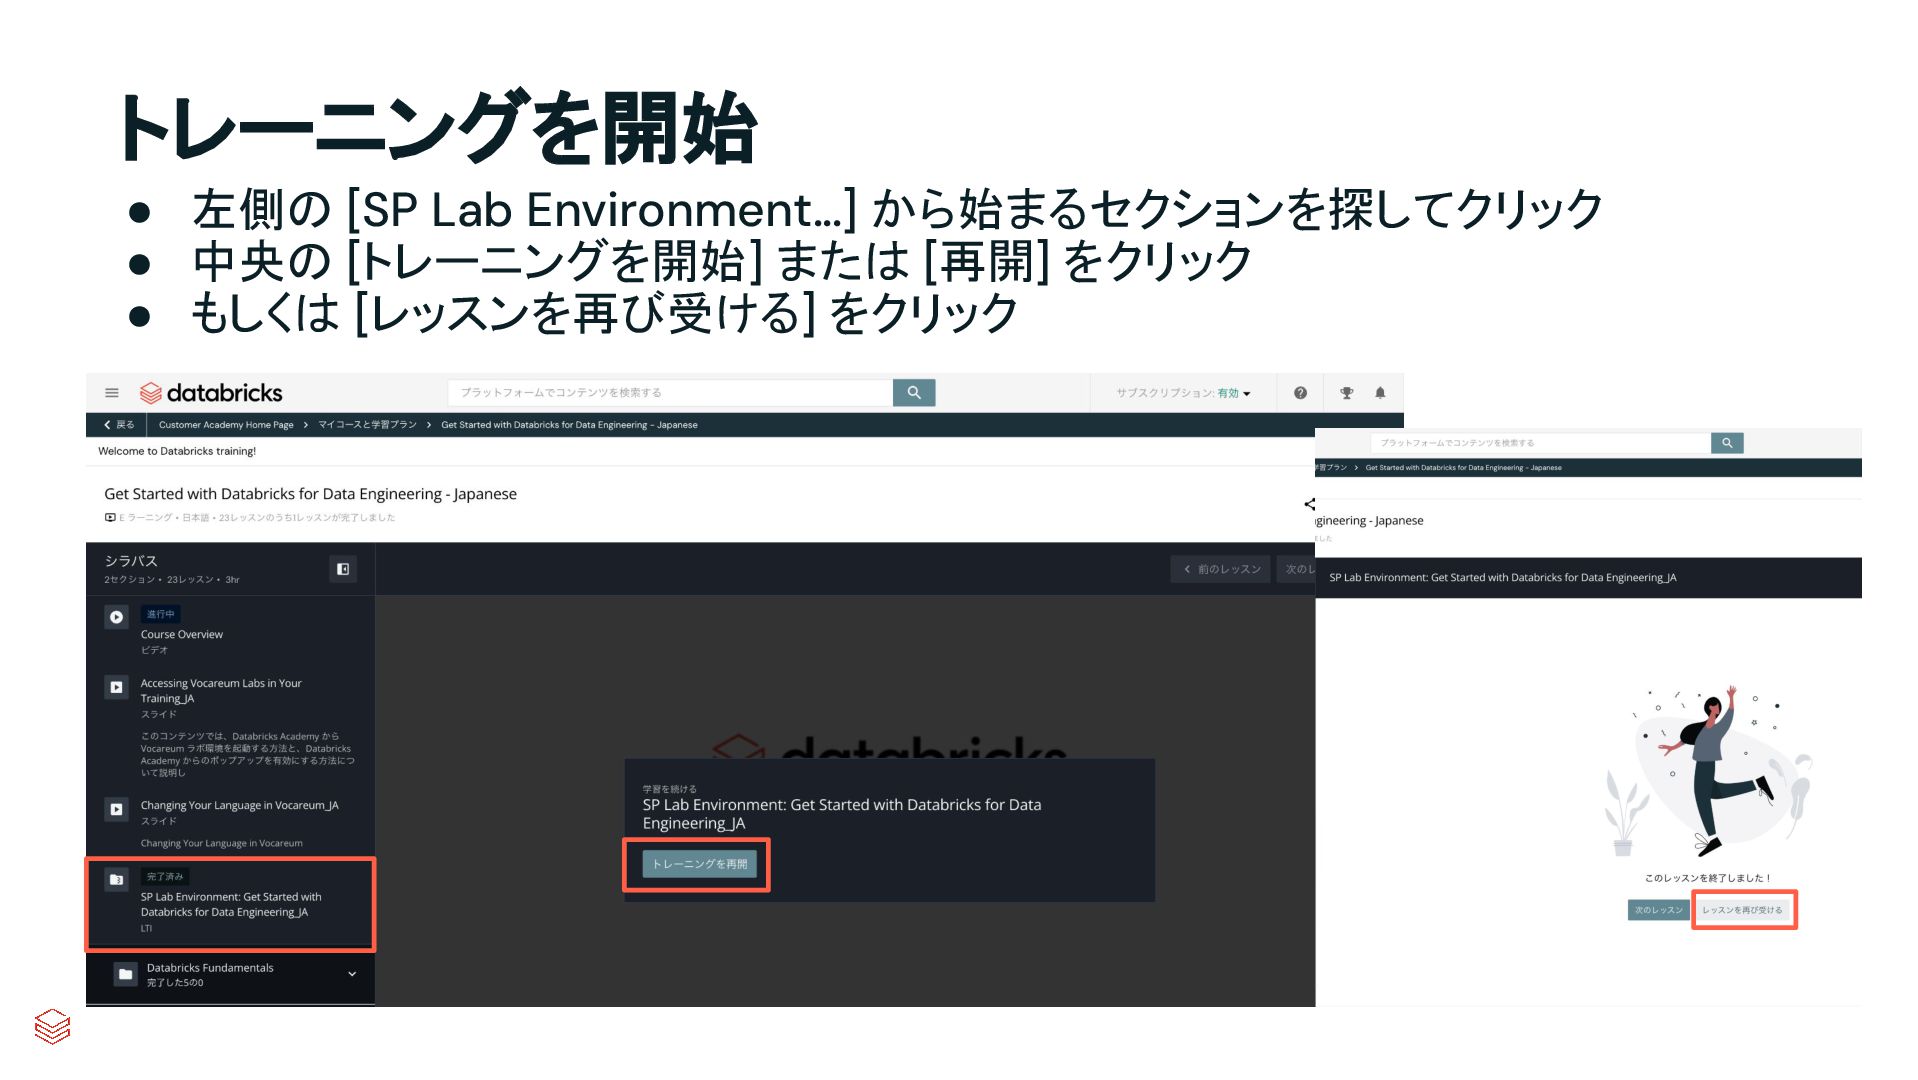Click the 進行中 status badge
Image resolution: width=1918 pixels, height=1080 pixels.
click(x=160, y=614)
